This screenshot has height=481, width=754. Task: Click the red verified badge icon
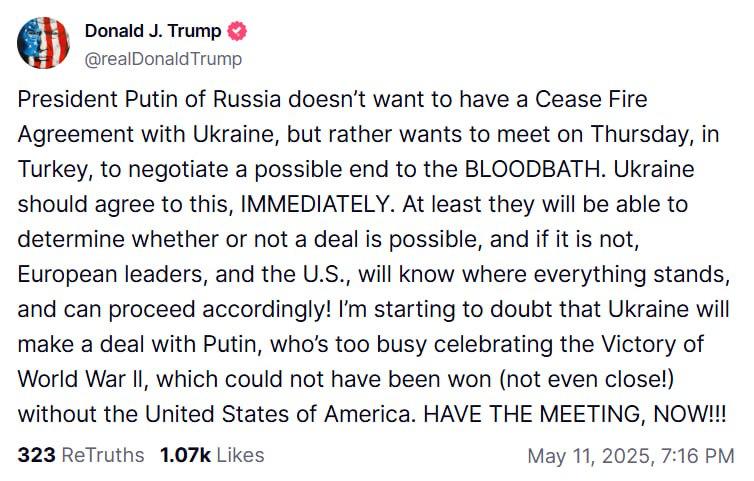(x=237, y=32)
